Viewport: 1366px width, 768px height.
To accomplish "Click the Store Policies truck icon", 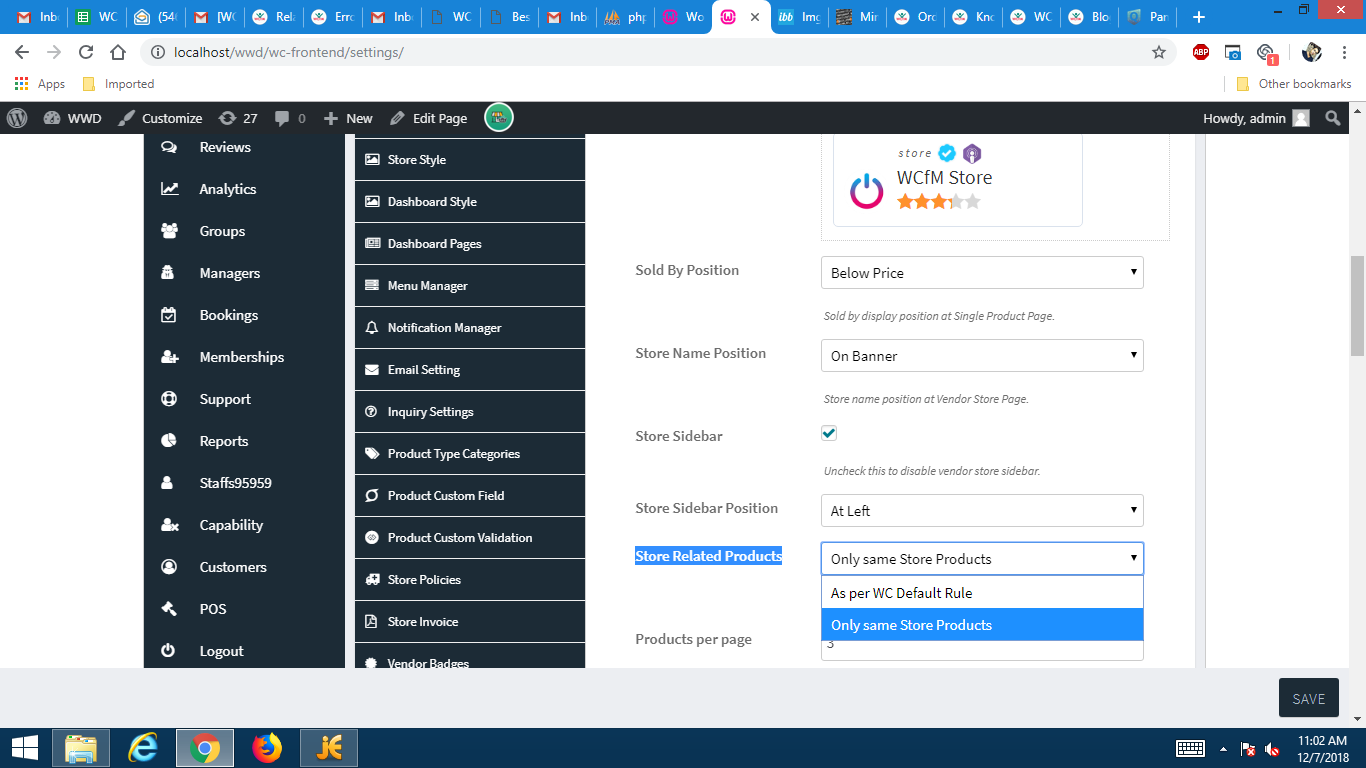I will tap(372, 580).
